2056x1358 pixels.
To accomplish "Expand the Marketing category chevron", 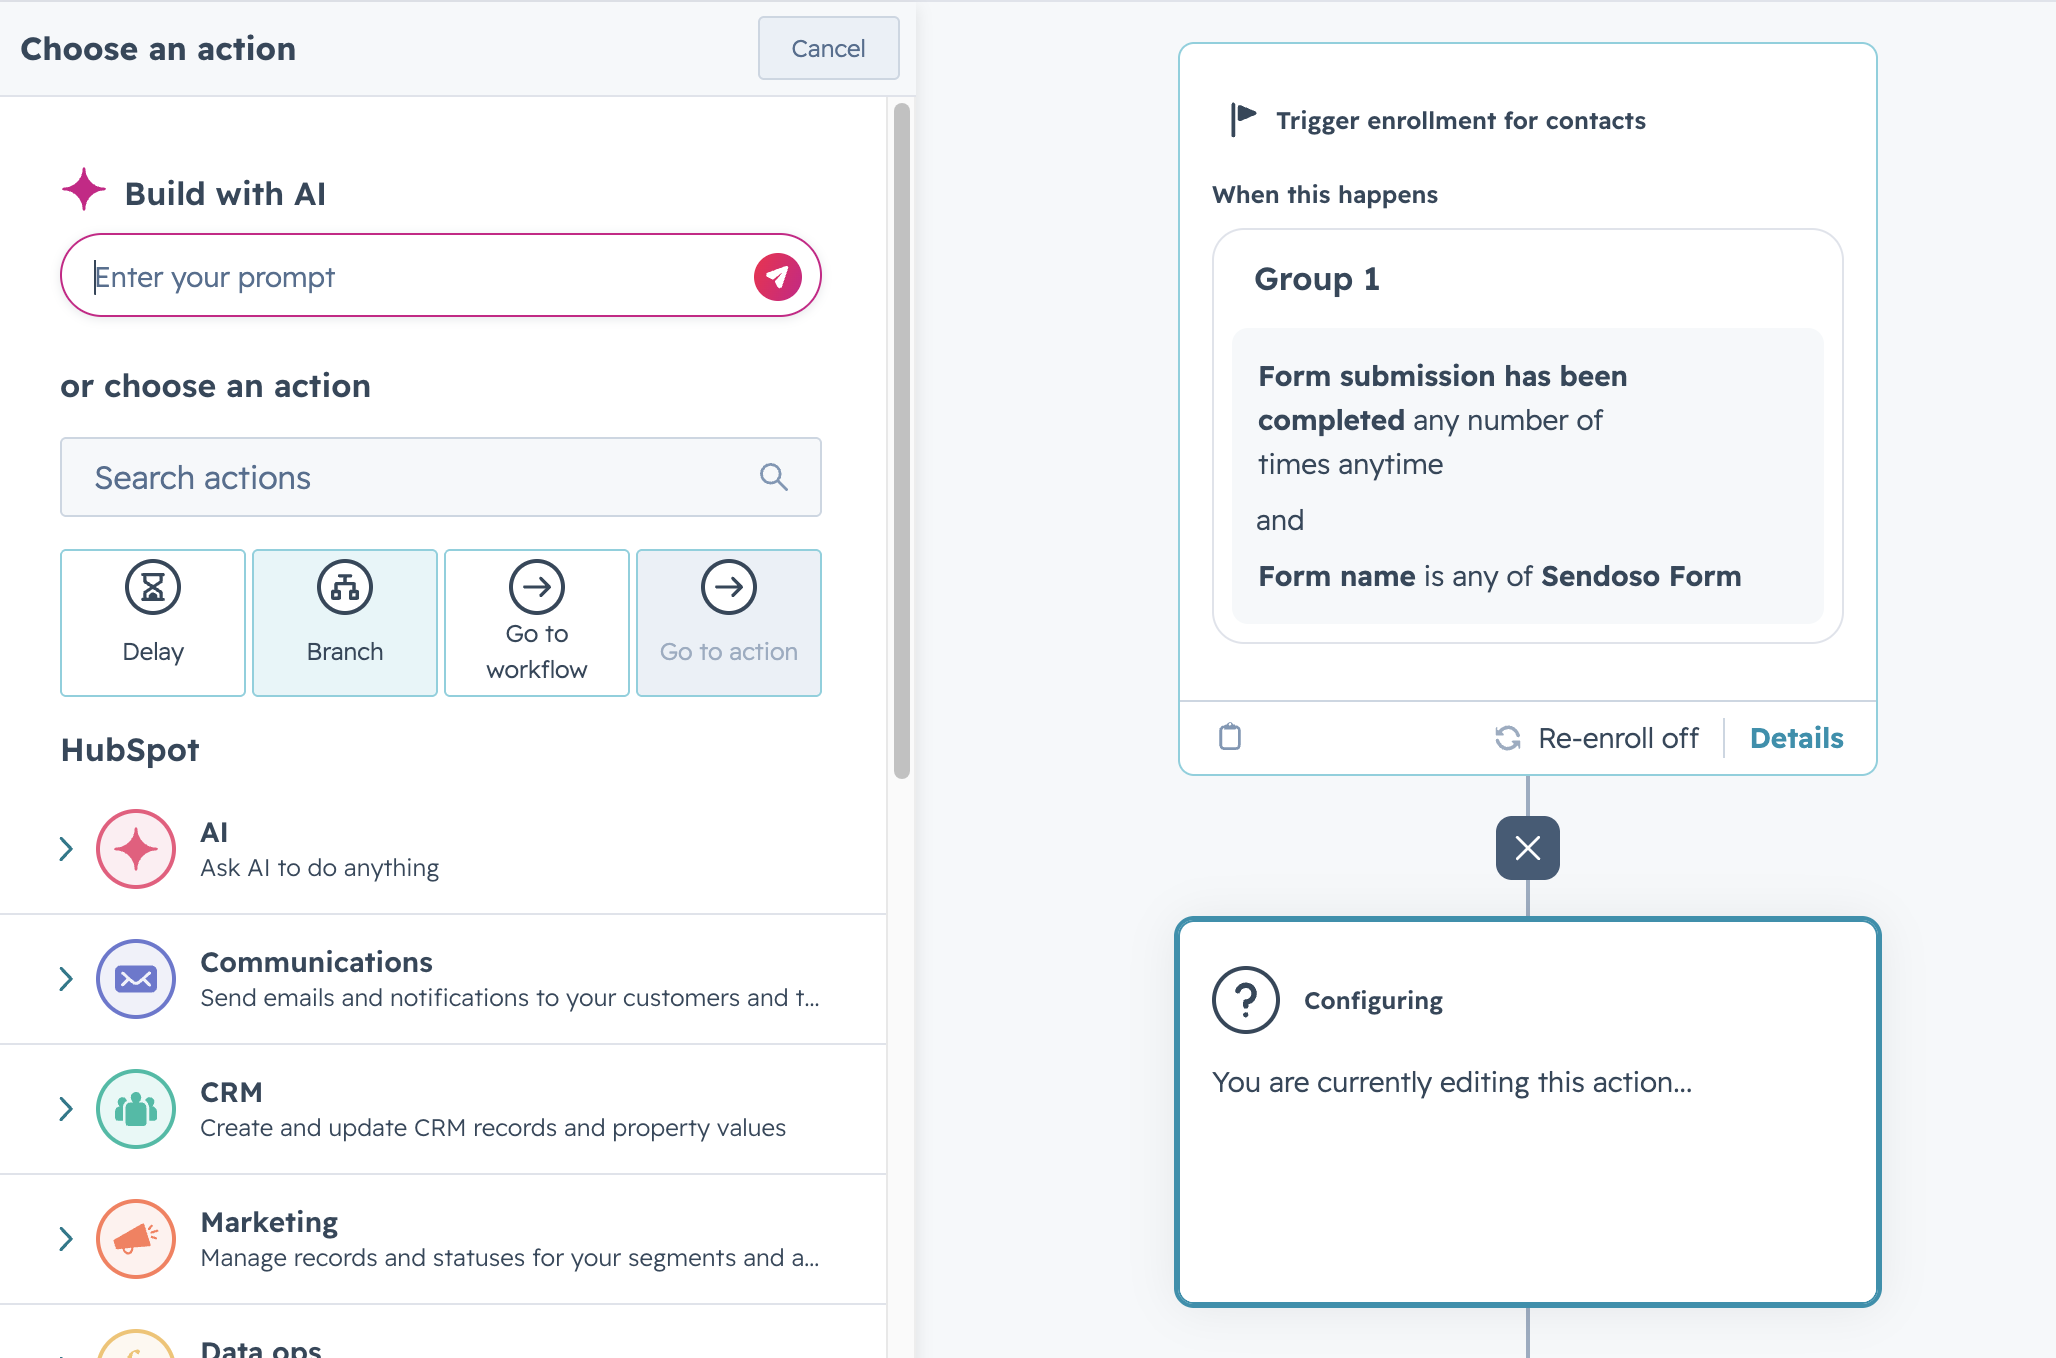I will coord(66,1239).
